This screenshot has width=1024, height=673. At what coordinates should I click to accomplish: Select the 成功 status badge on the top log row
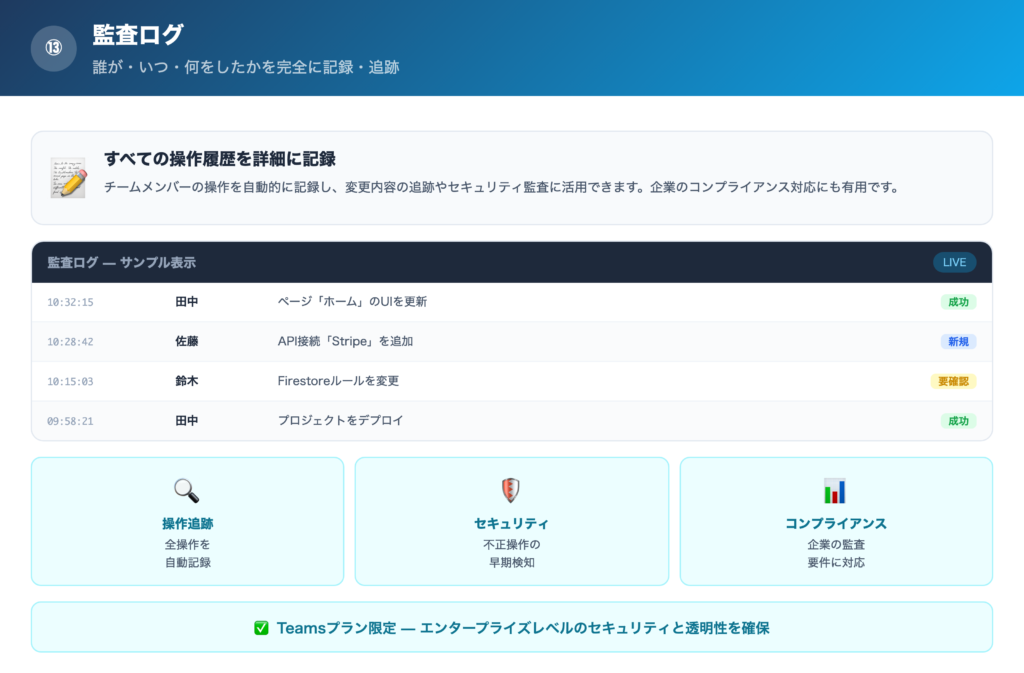[x=958, y=301]
